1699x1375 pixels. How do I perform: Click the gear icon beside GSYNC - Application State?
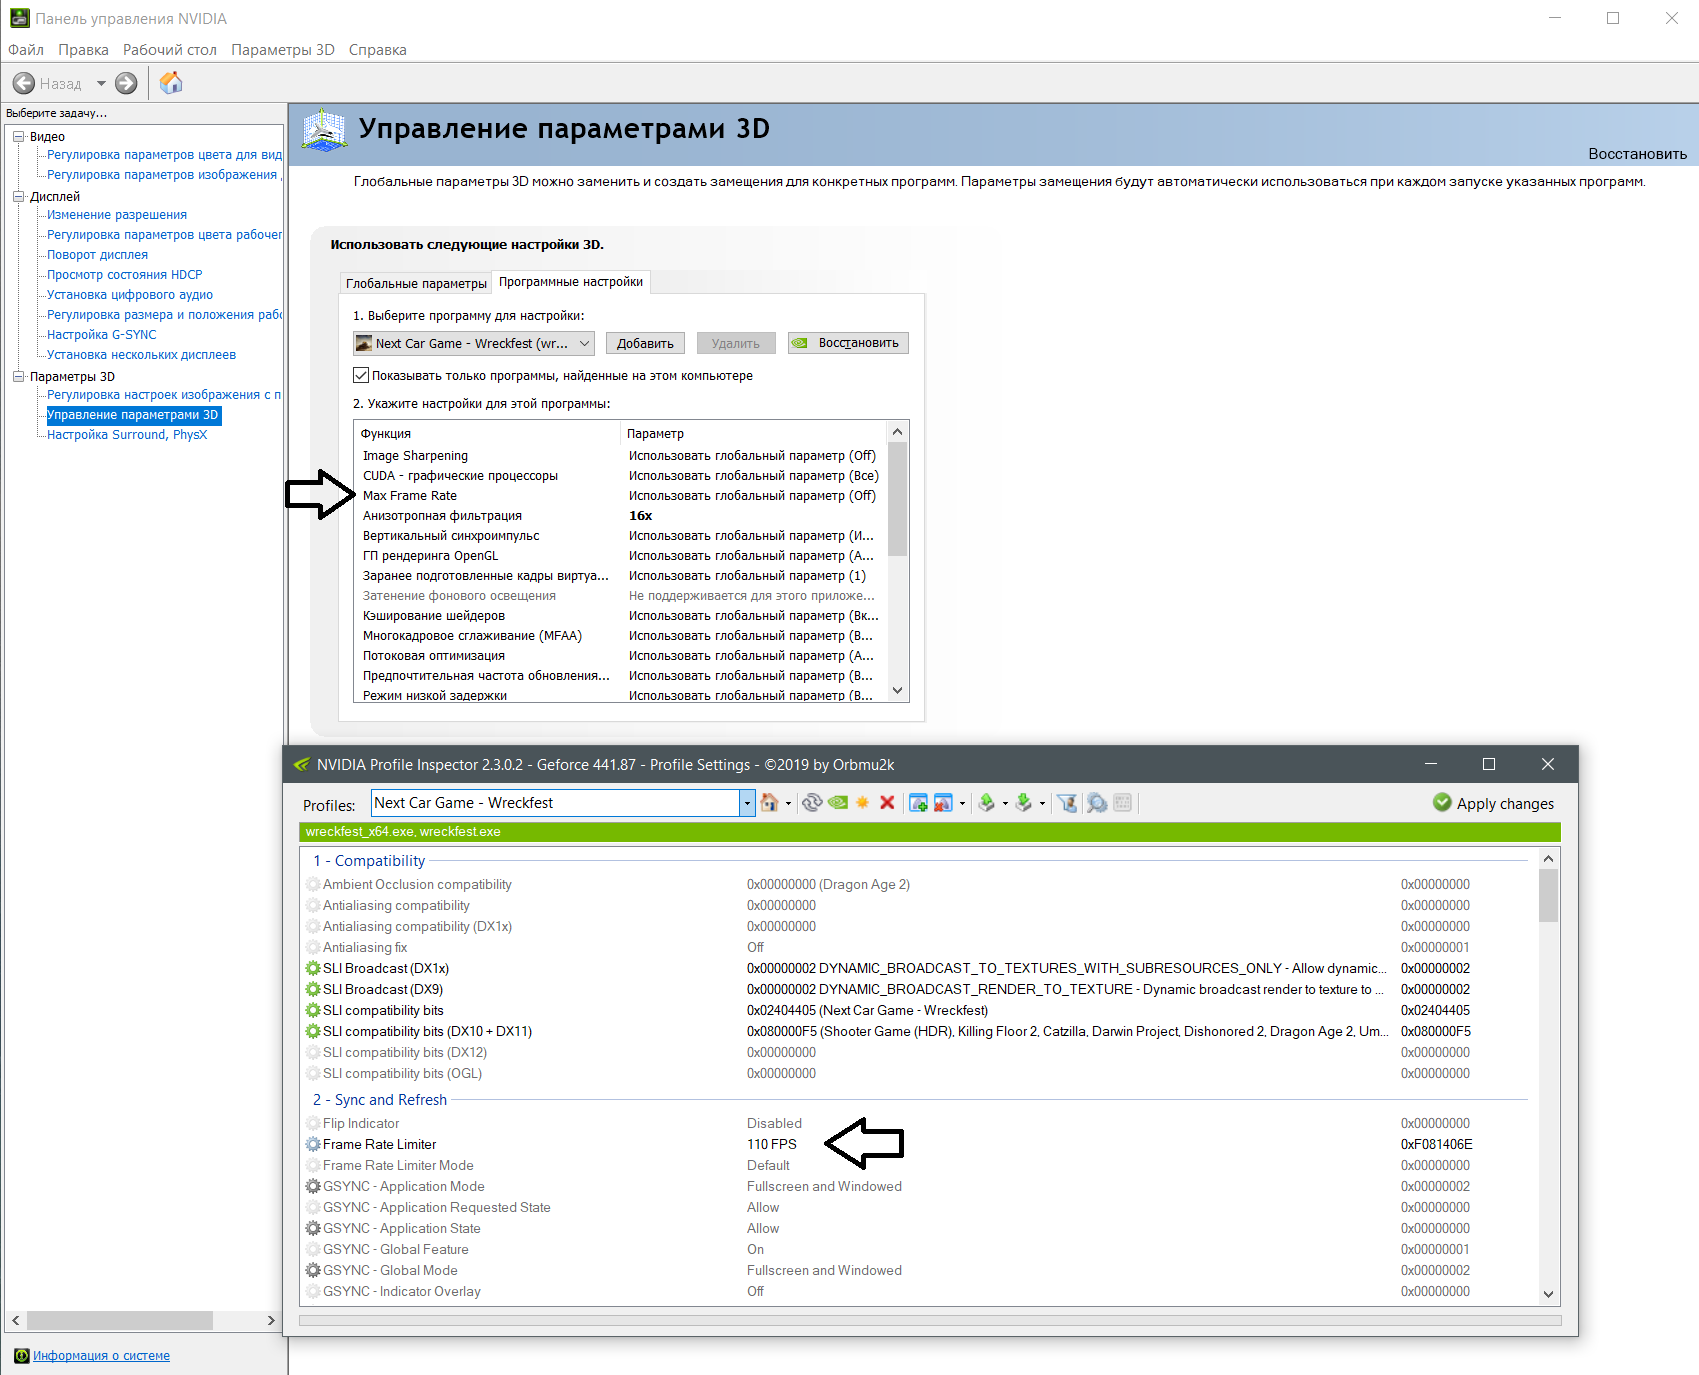coord(313,1229)
